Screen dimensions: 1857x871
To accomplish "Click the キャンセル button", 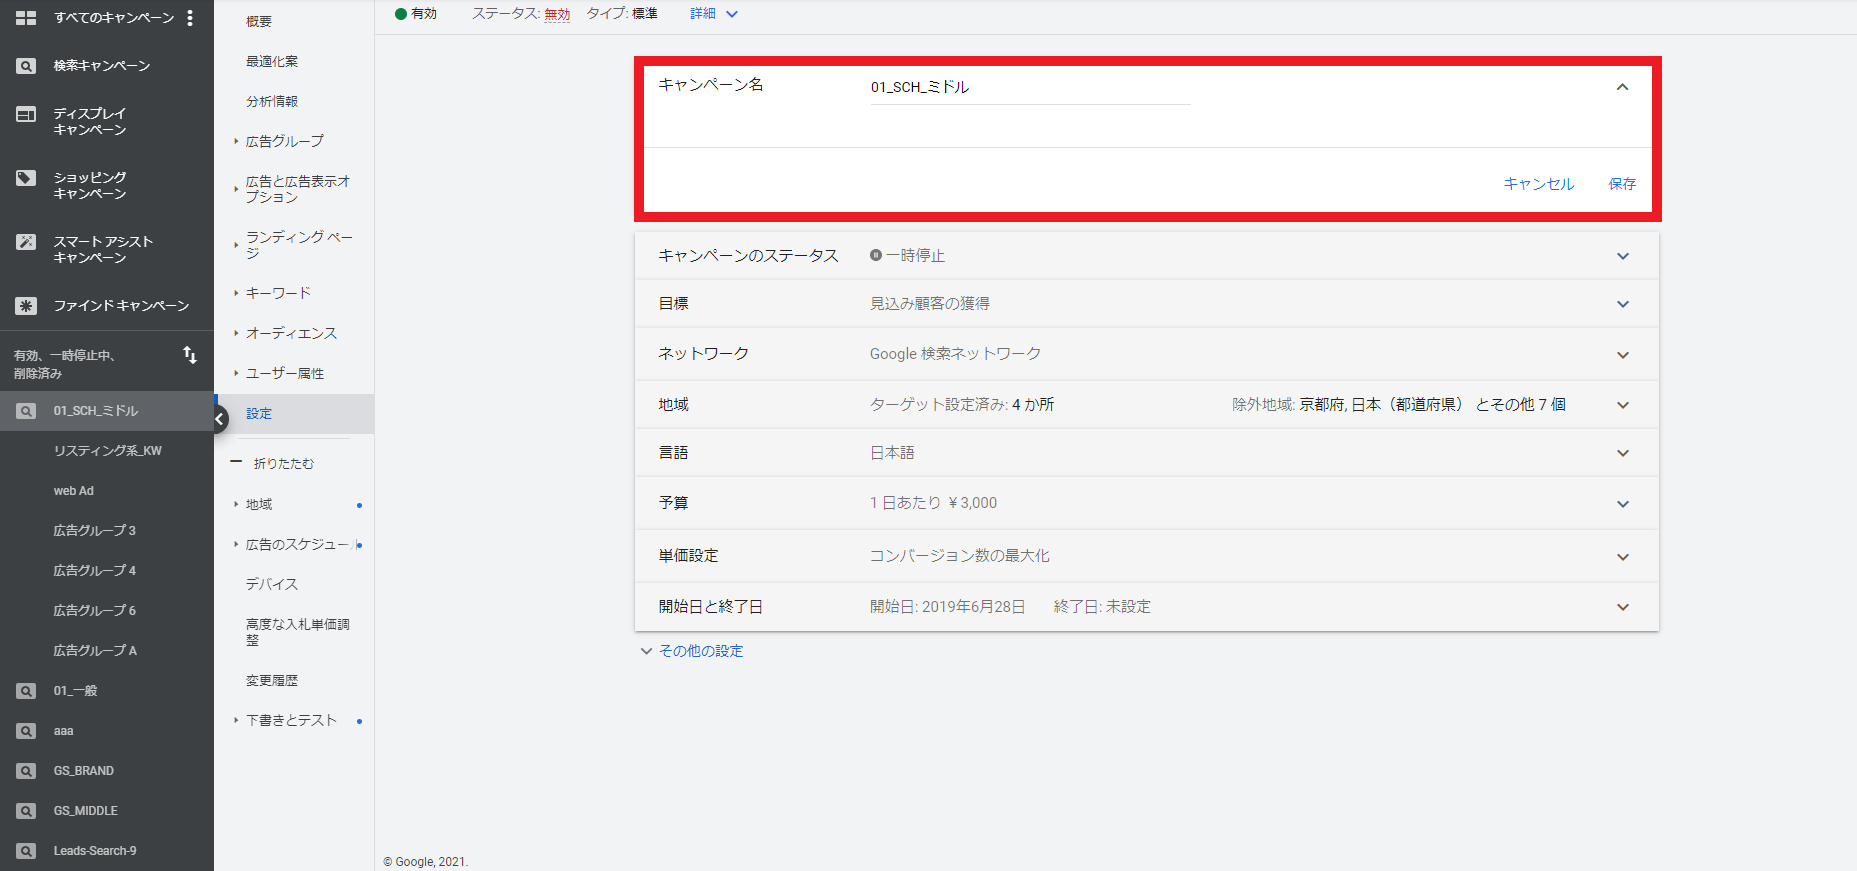I will [1539, 184].
